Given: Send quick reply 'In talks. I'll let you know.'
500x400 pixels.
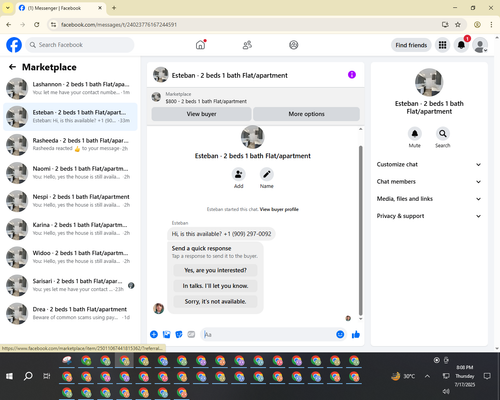Looking at the screenshot, I should (x=215, y=286).
